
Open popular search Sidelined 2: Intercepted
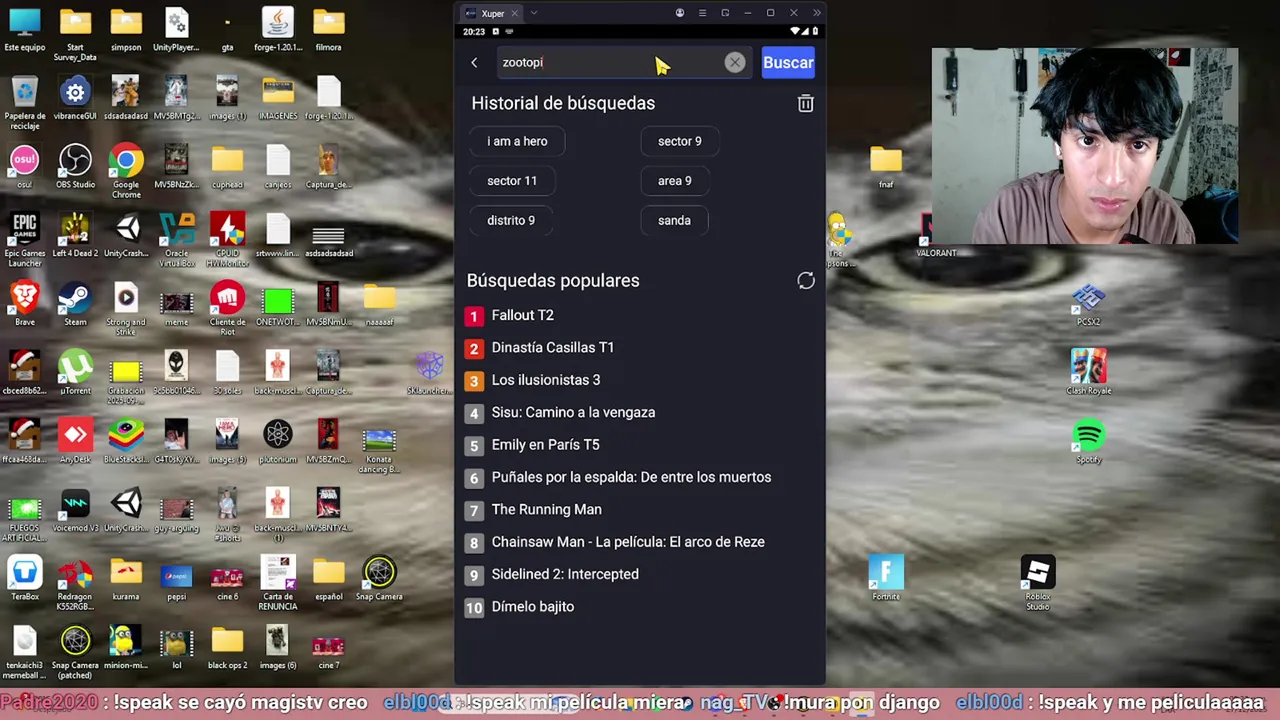[x=565, y=574]
